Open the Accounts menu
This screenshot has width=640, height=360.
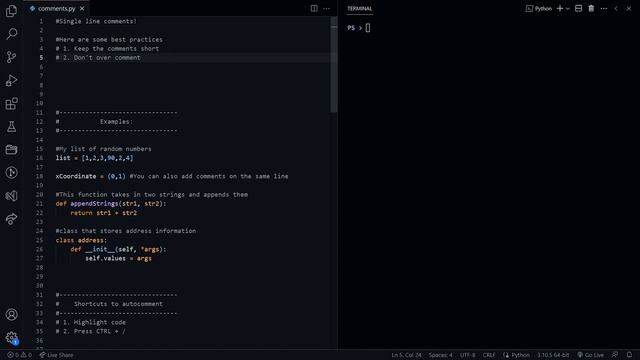11,315
